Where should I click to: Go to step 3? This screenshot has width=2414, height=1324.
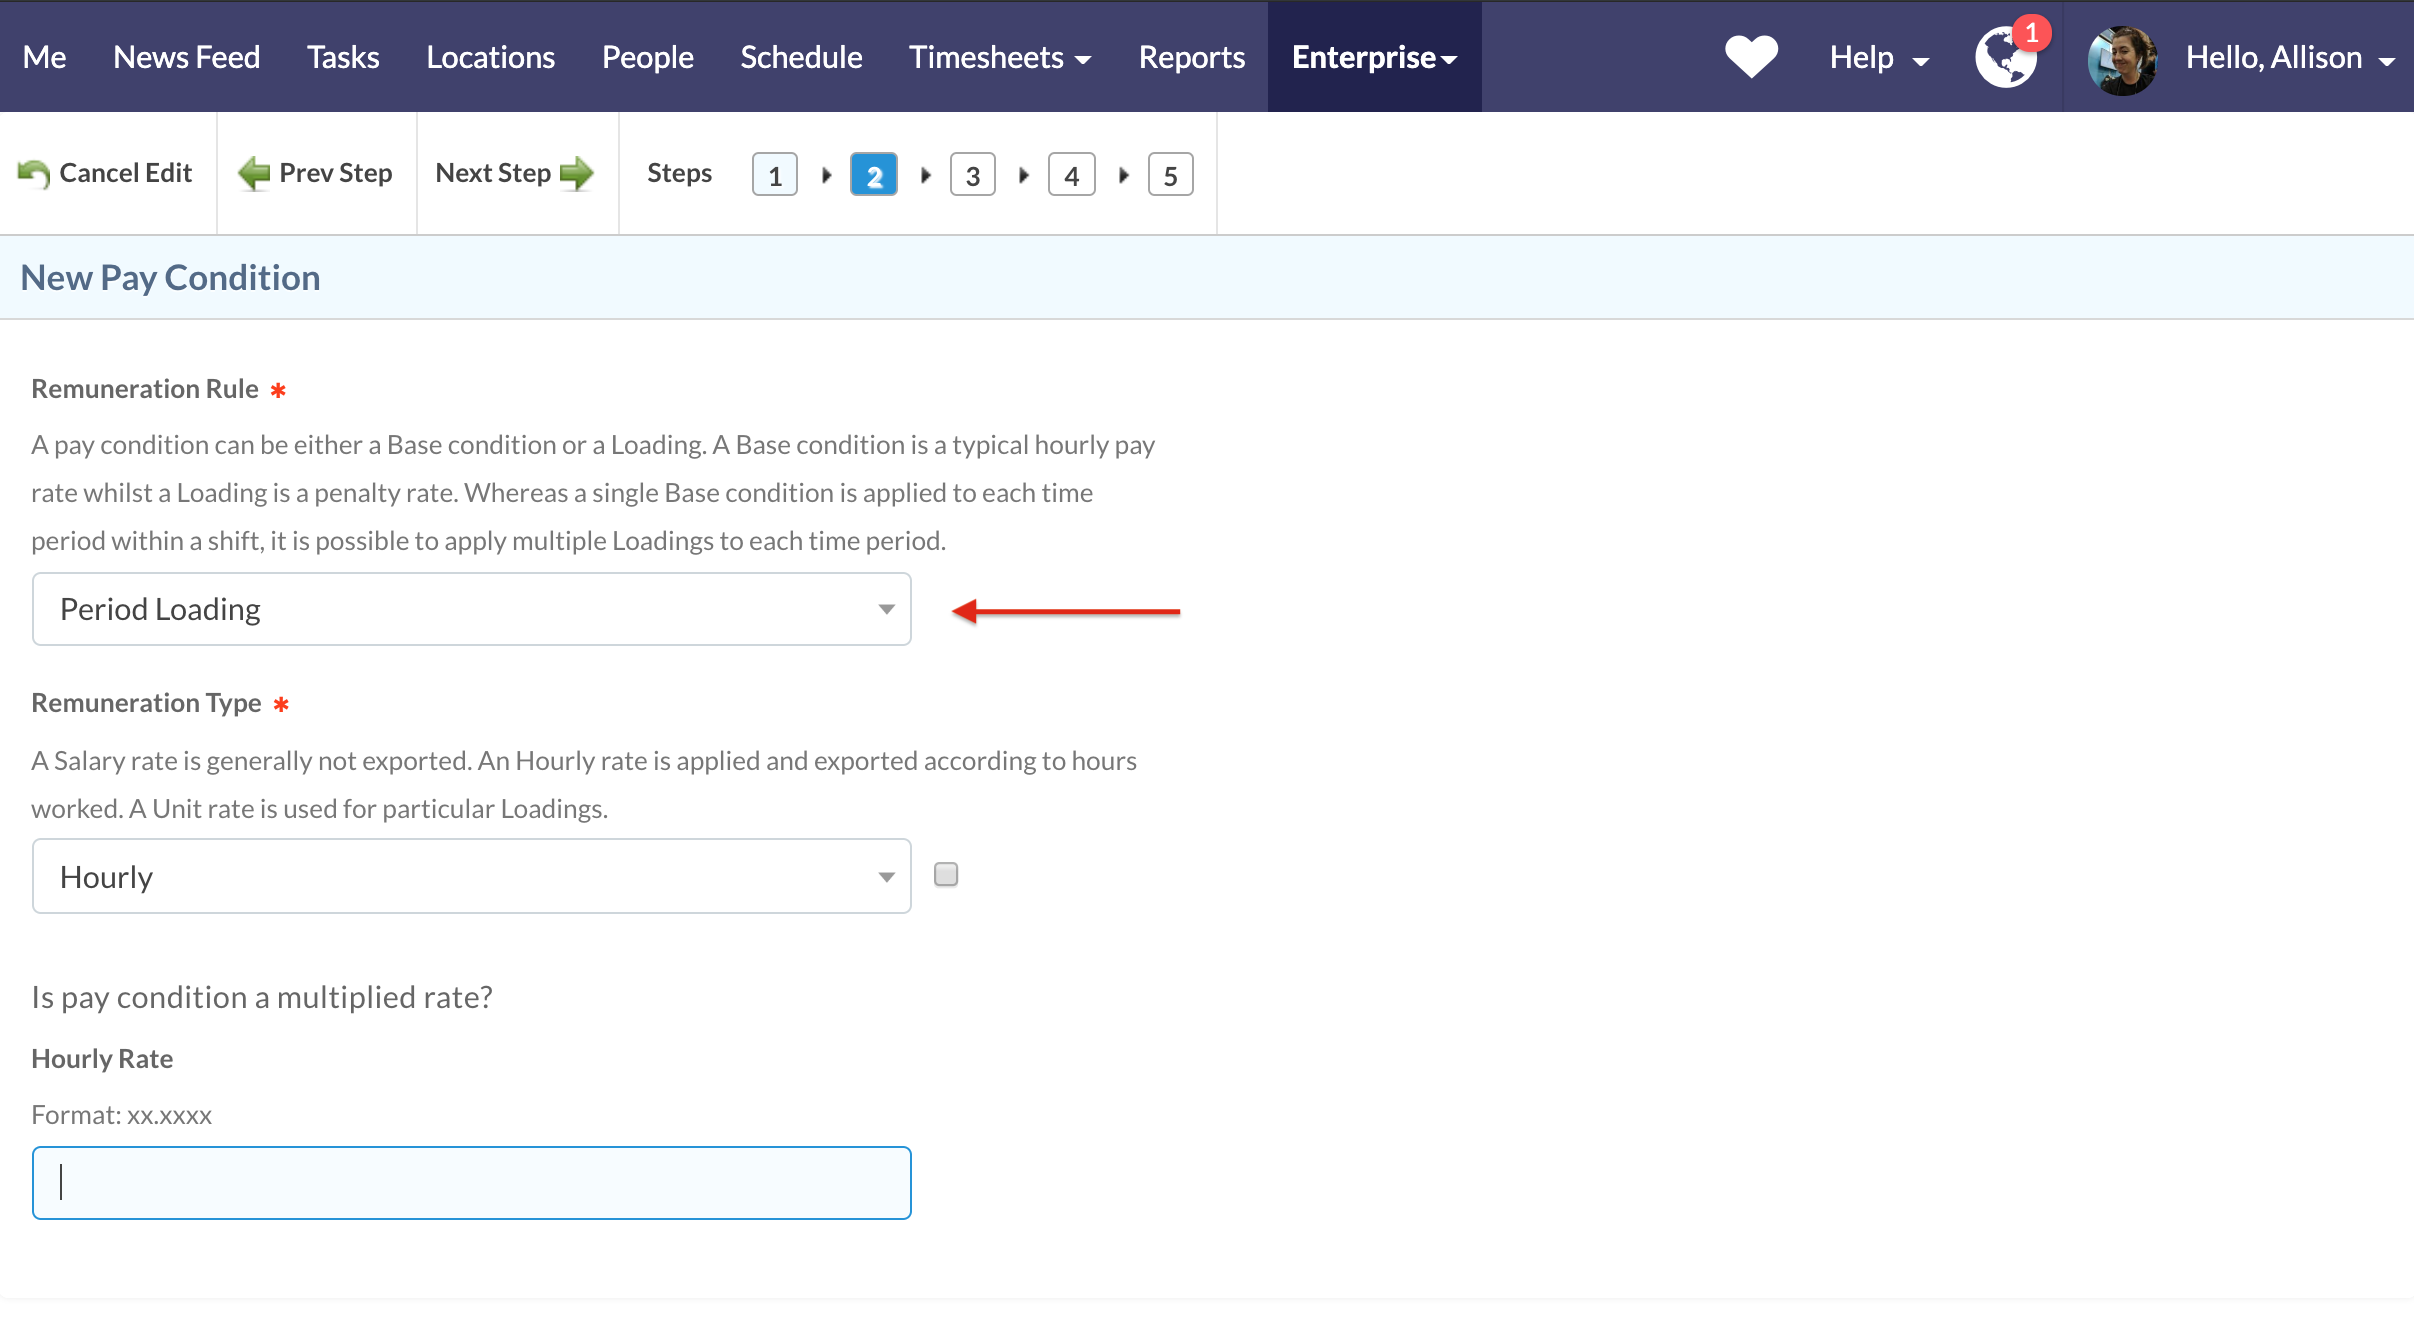(x=972, y=176)
